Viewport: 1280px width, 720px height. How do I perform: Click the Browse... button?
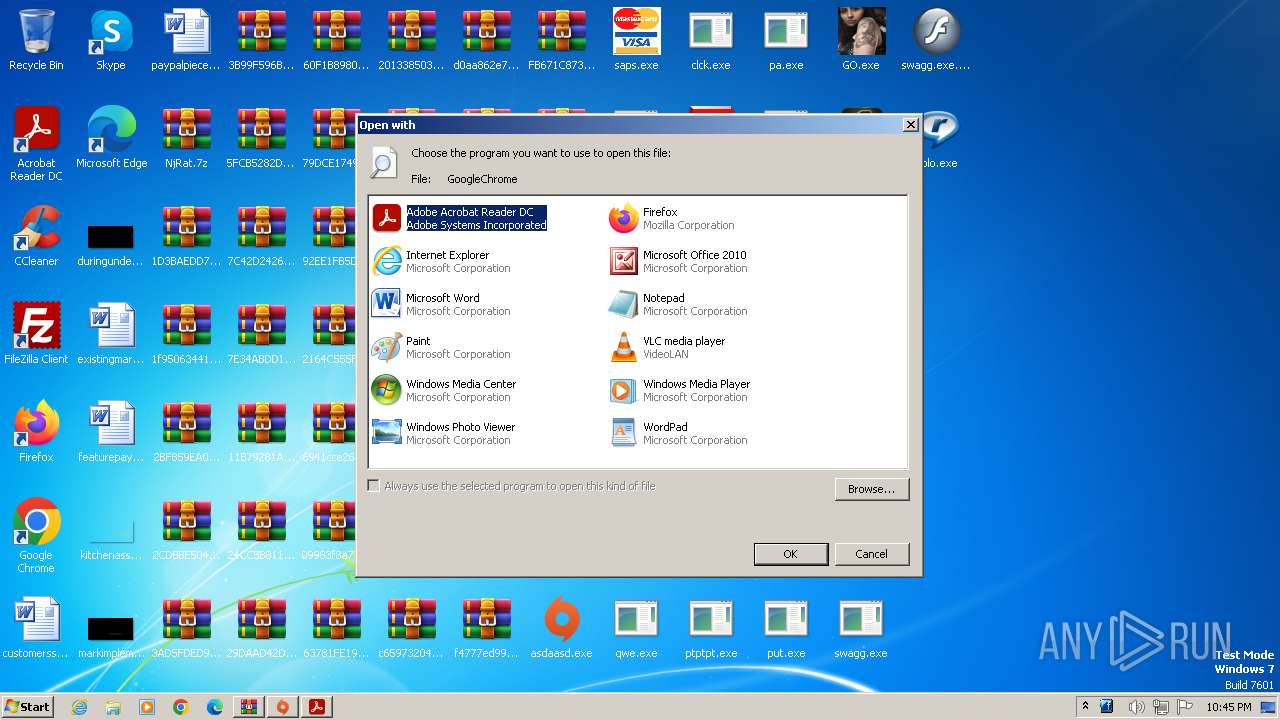871,489
